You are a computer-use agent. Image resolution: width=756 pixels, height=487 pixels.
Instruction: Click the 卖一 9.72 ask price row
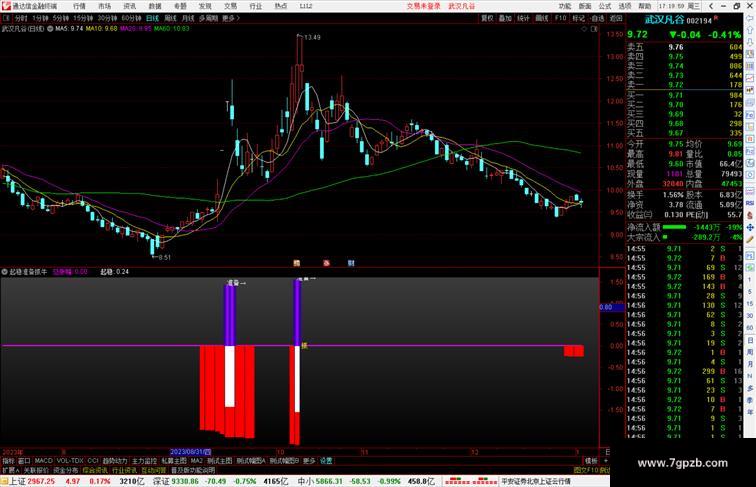coord(685,85)
